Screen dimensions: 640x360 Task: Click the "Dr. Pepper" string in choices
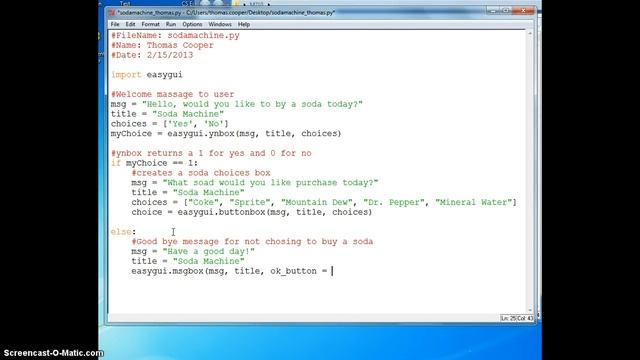(394, 202)
